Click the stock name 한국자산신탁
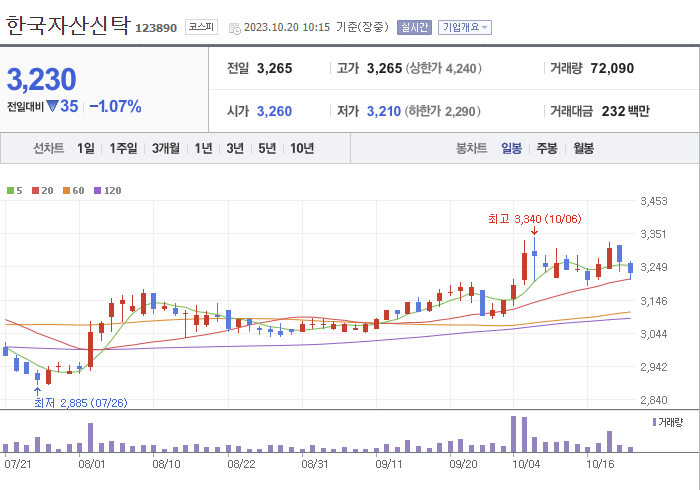This screenshot has height=490, width=700. click(x=68, y=25)
